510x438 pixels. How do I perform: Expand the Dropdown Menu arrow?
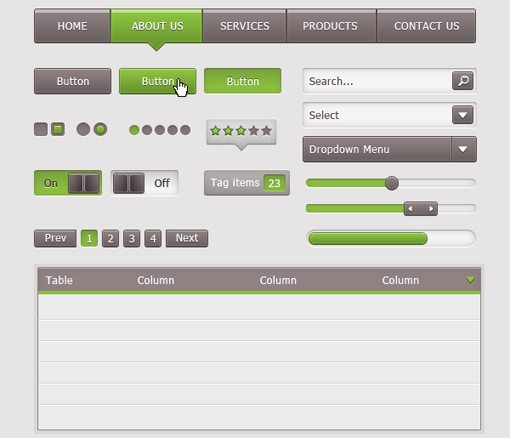coord(463,149)
